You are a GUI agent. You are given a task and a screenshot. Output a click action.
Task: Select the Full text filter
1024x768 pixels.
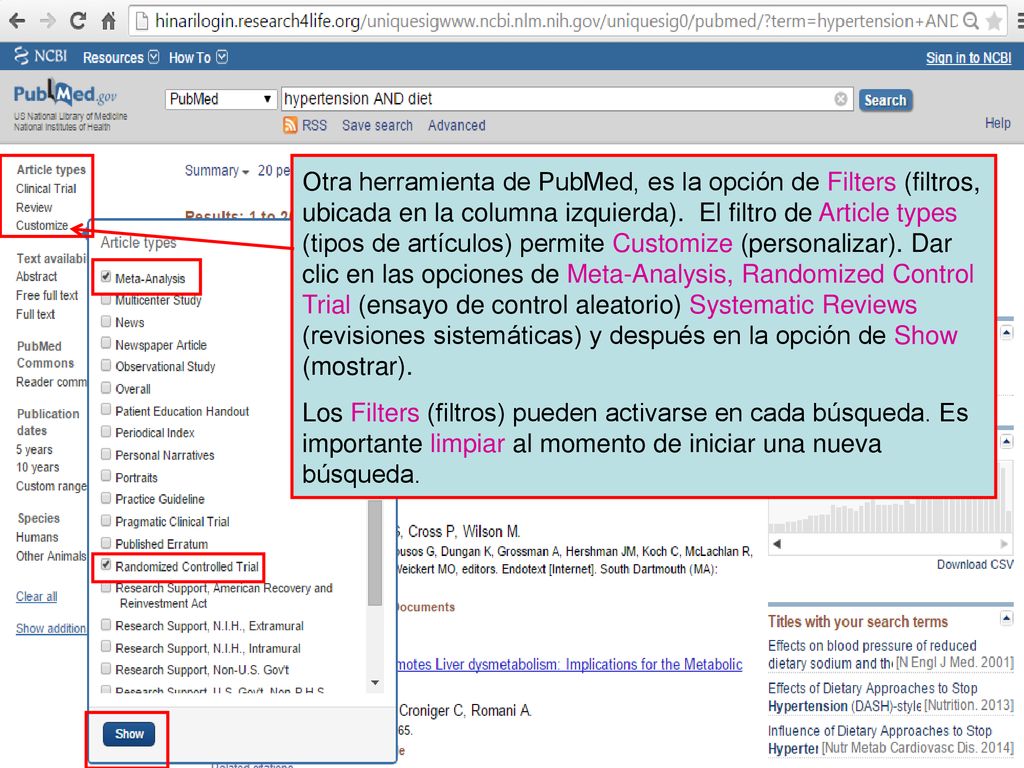tap(35, 315)
